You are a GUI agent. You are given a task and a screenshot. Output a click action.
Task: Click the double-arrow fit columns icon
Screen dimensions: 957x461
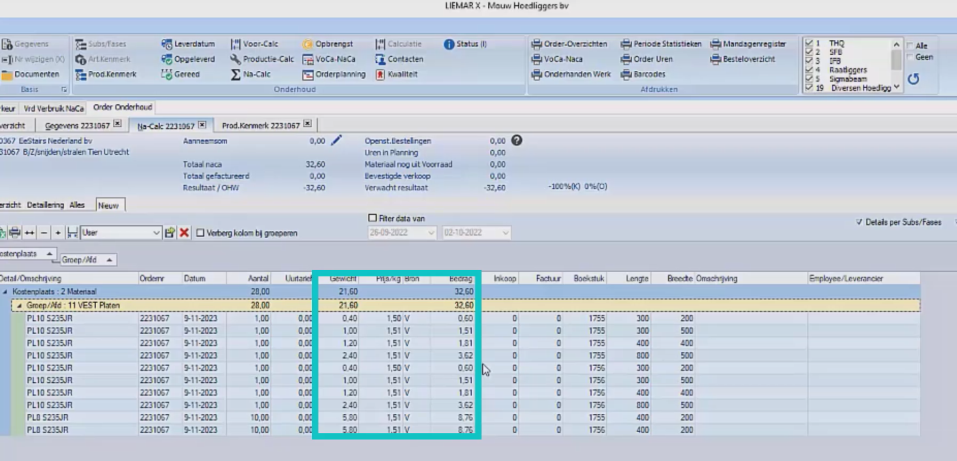point(29,233)
